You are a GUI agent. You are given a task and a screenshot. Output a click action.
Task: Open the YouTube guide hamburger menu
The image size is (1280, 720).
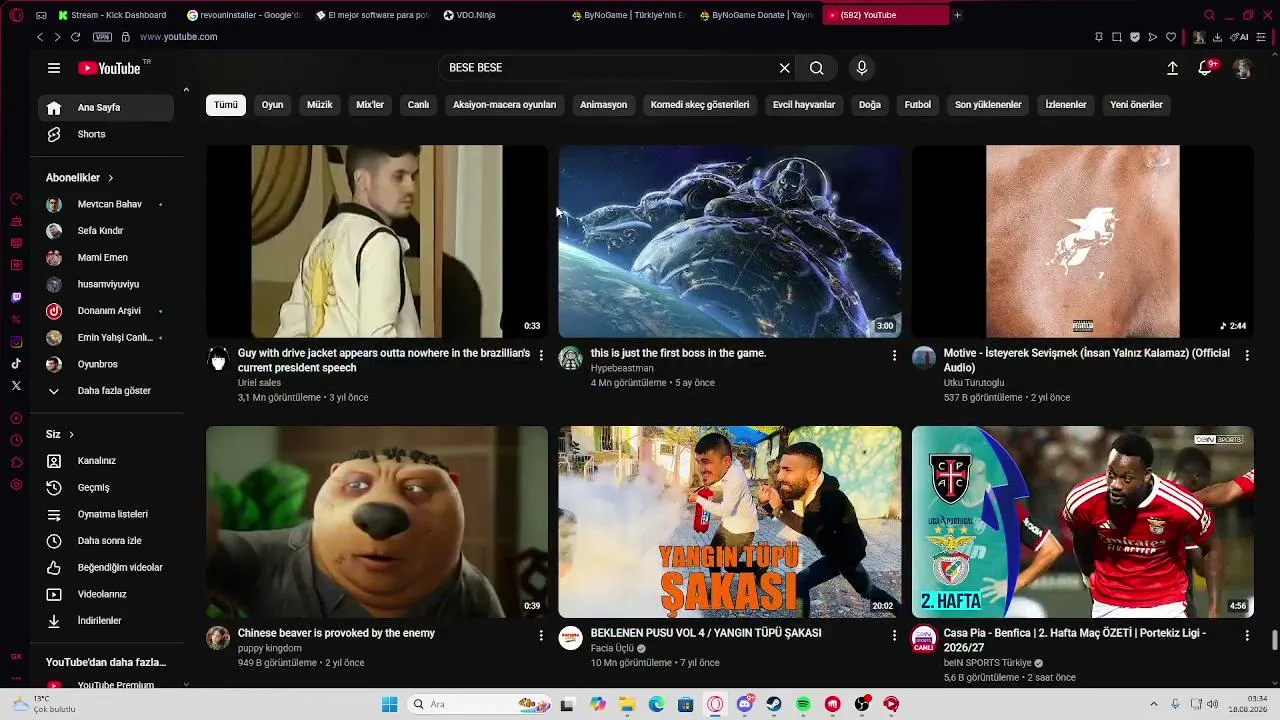pos(54,68)
